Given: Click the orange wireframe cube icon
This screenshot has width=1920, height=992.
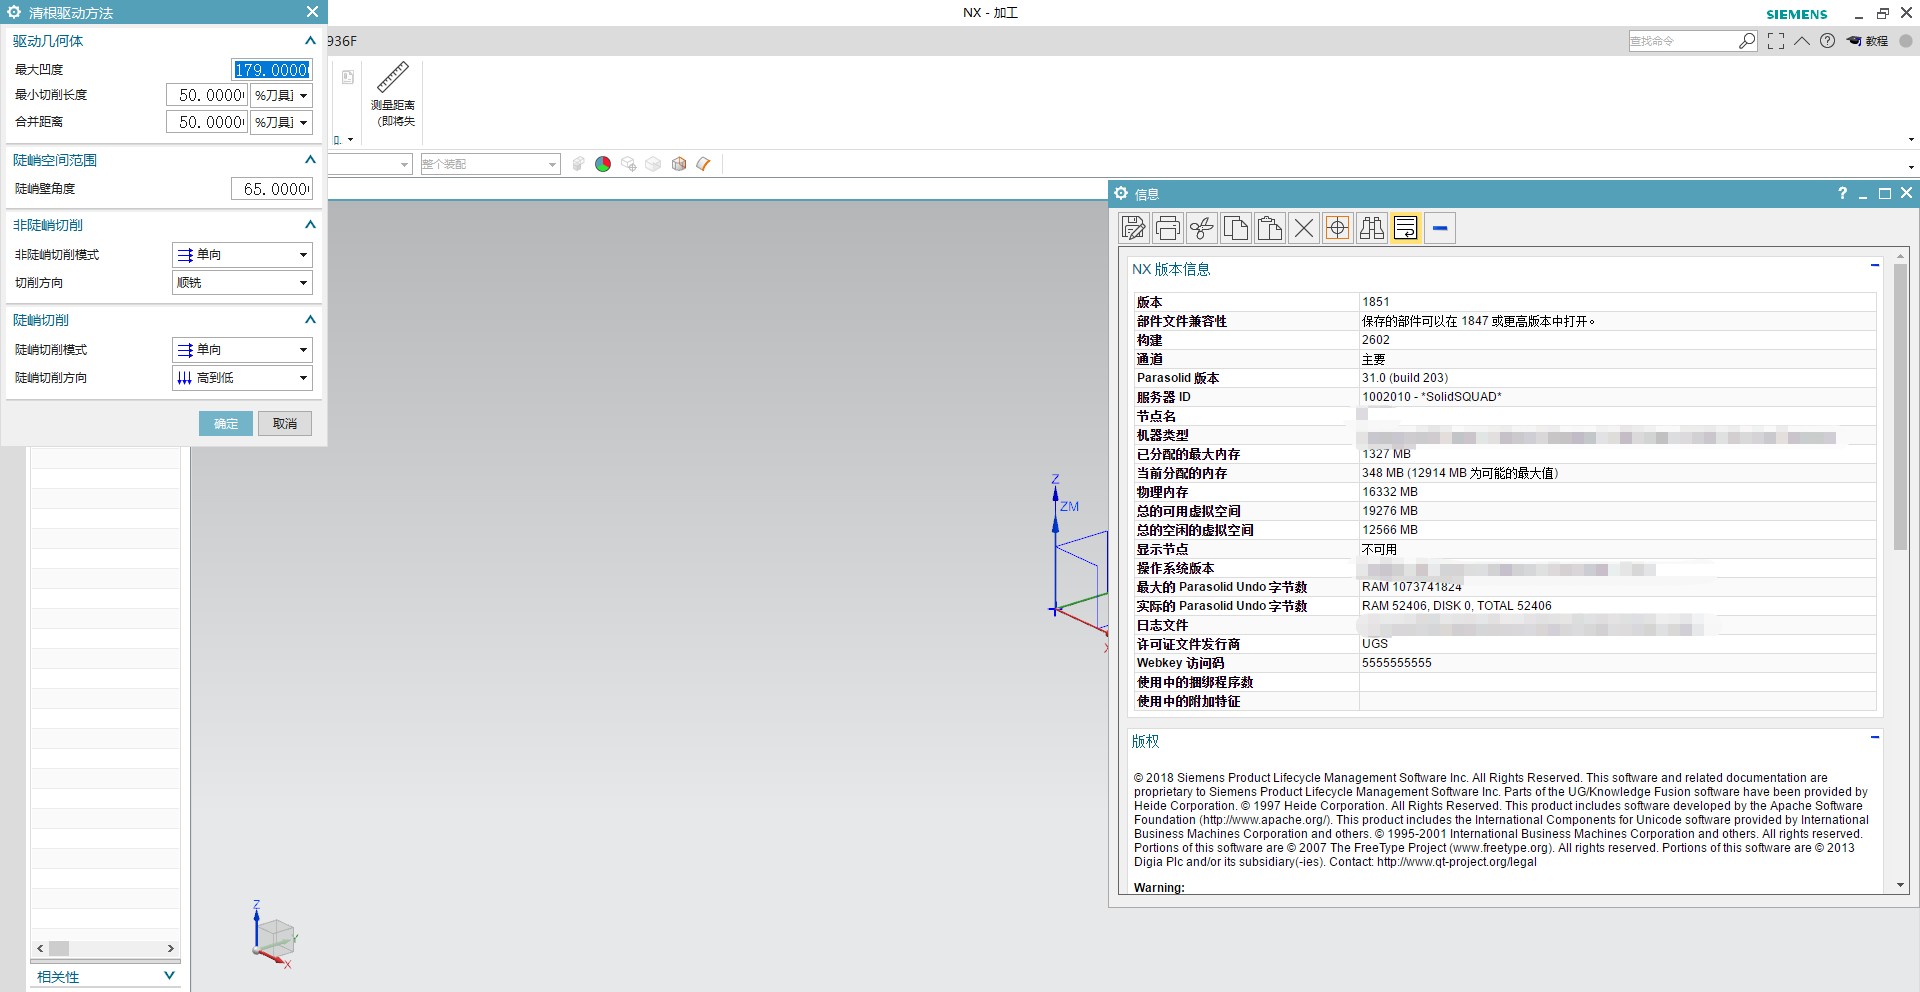Looking at the screenshot, I should coord(679,164).
